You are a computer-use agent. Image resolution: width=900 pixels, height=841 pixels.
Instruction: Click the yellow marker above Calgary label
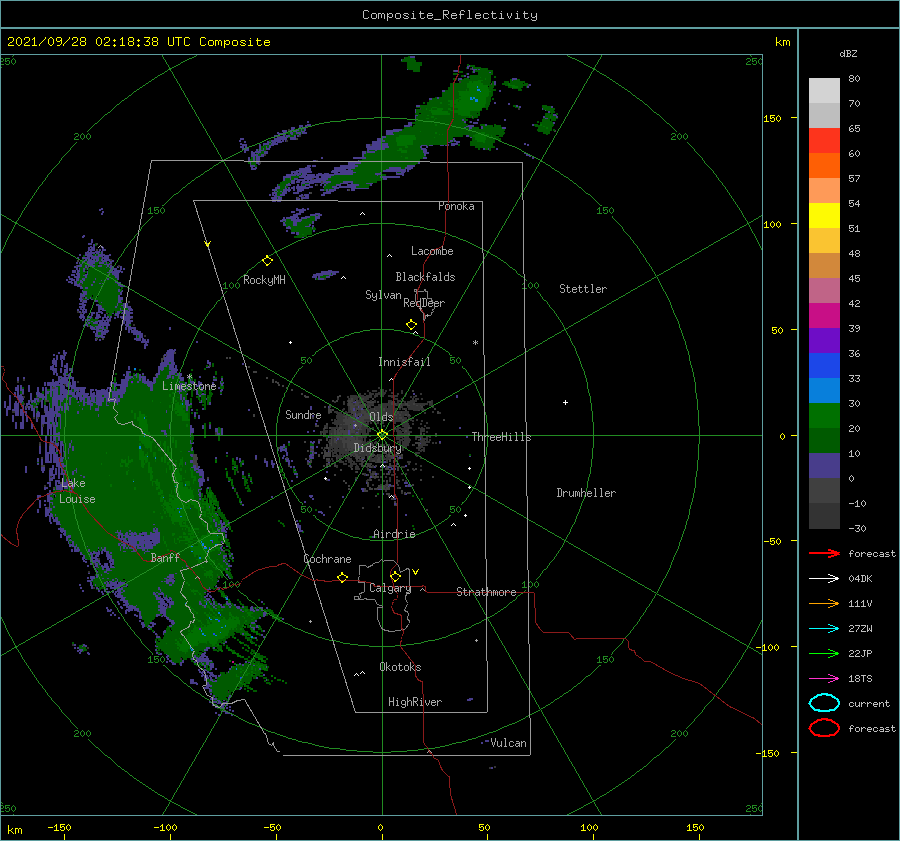point(395,576)
